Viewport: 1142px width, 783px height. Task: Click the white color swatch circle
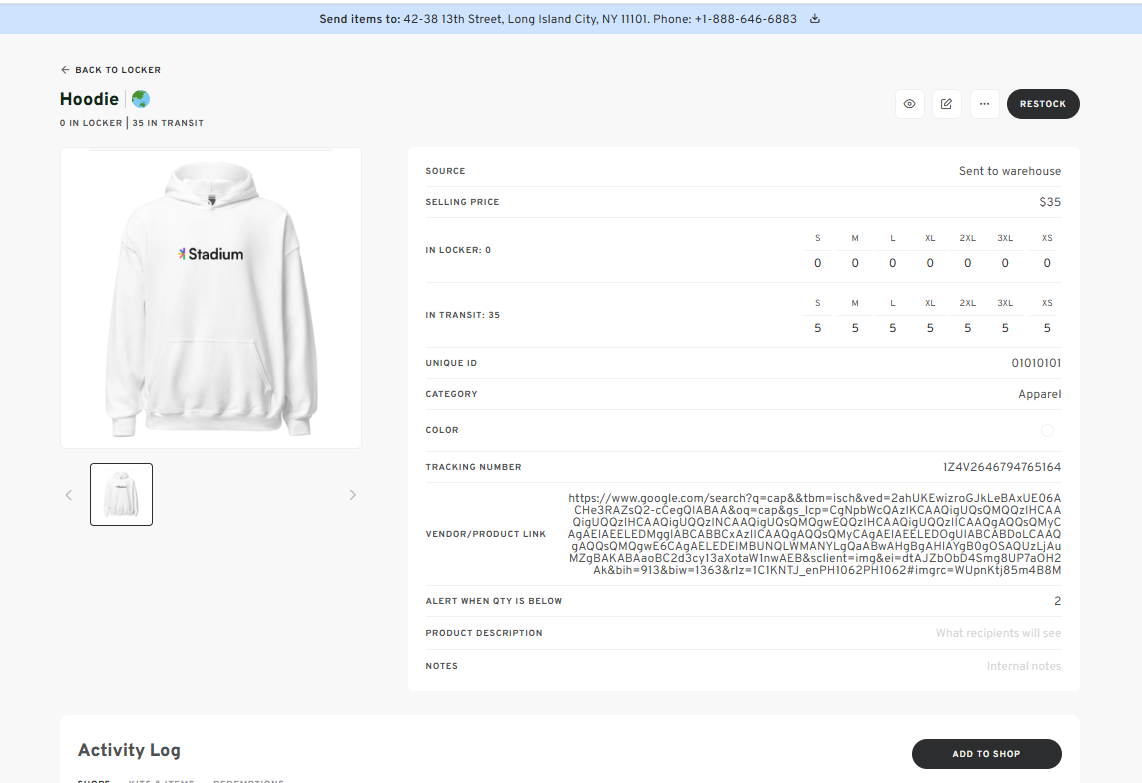[1047, 430]
